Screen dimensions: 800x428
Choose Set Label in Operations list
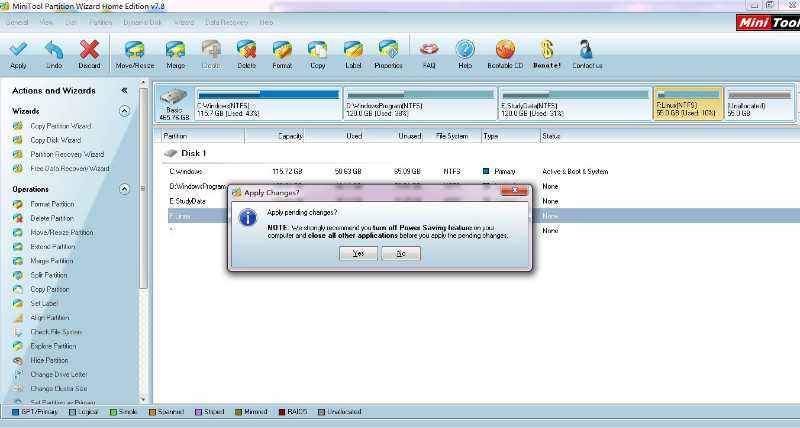click(x=43, y=303)
